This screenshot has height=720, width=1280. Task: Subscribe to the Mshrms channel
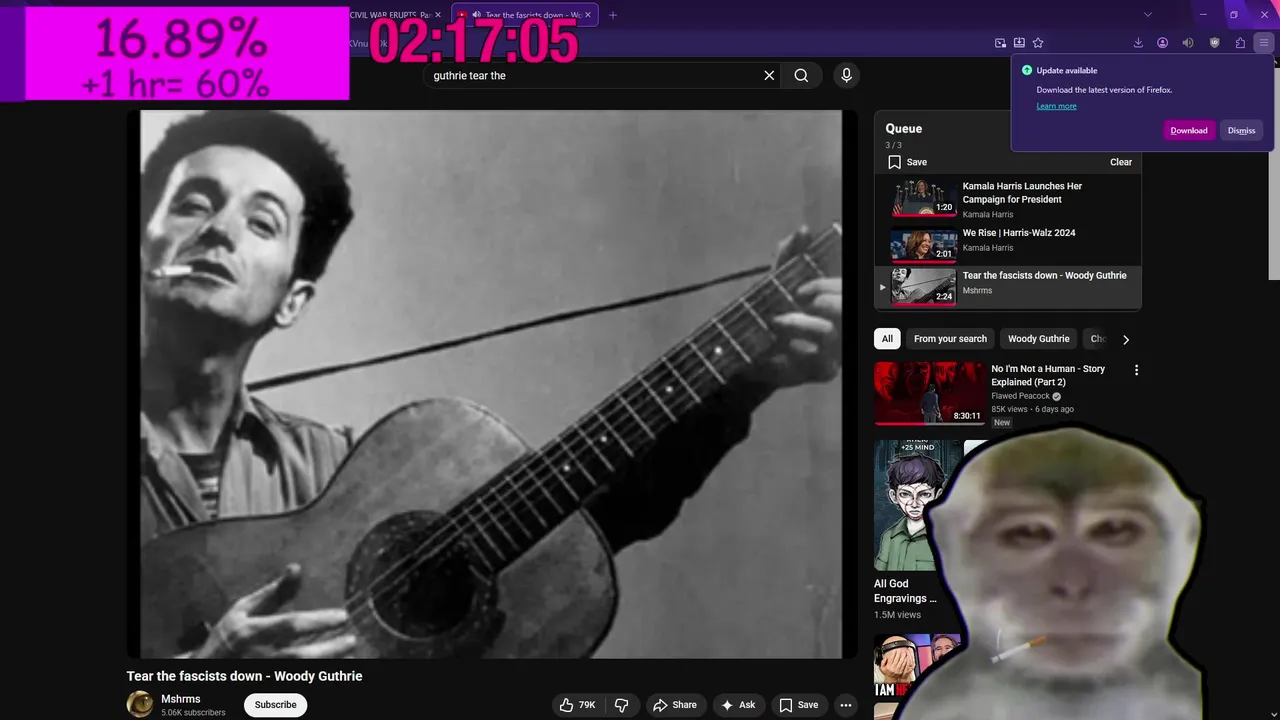pos(275,705)
